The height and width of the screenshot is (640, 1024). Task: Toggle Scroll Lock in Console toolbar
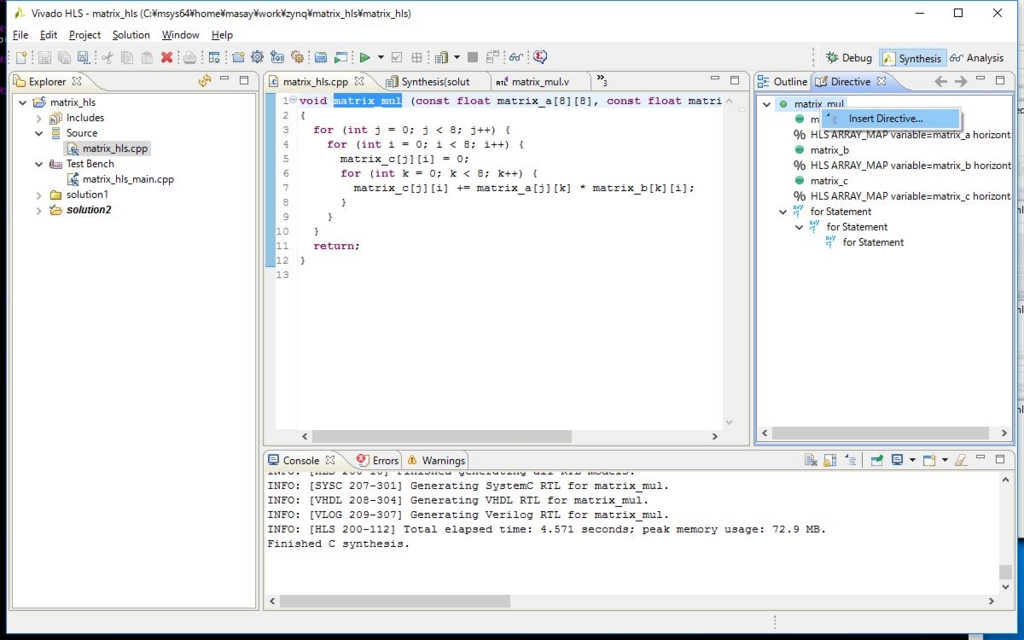(829, 460)
